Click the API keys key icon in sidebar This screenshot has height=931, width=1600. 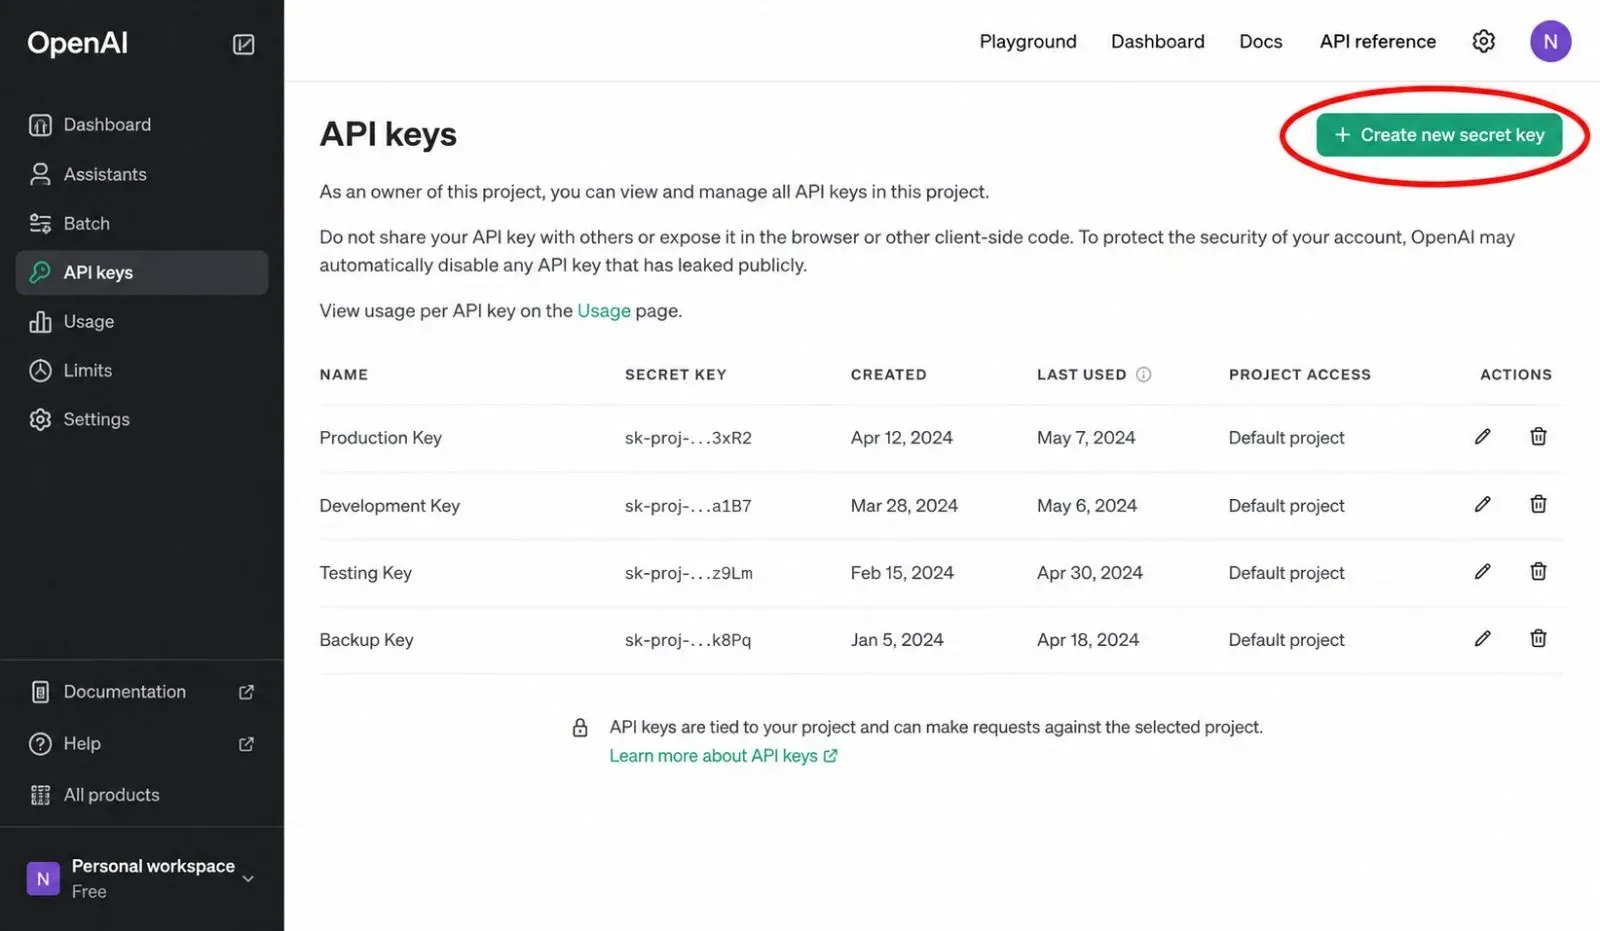point(40,272)
